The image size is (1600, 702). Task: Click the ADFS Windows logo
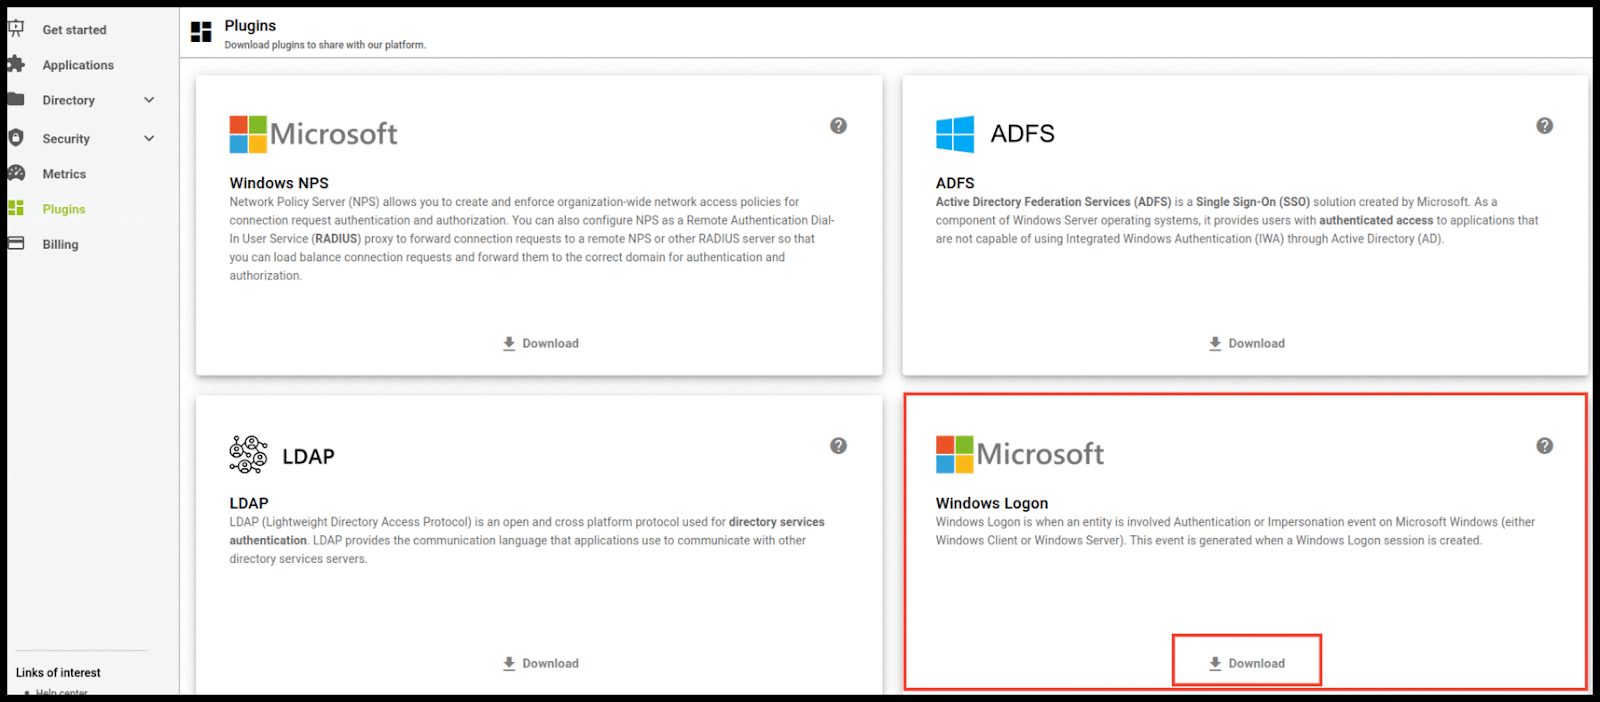[x=955, y=134]
